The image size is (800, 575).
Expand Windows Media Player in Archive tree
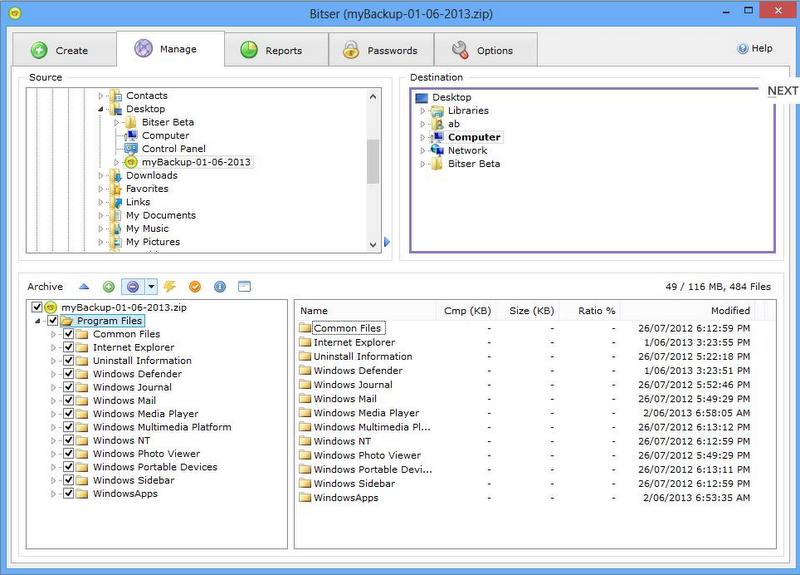pos(54,414)
